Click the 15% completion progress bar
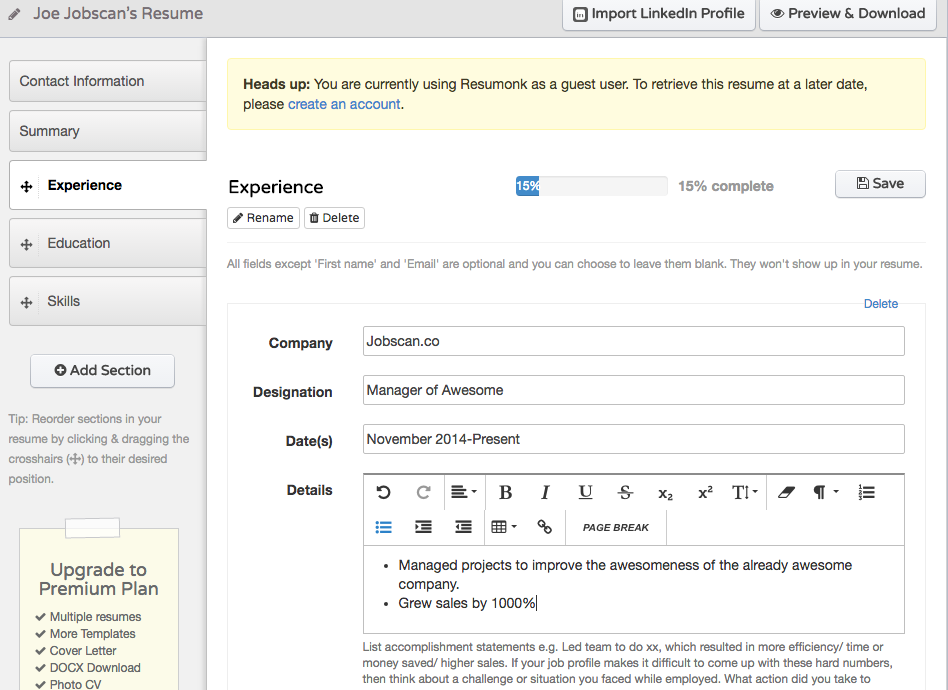Screen dimensions: 948x690 point(591,186)
